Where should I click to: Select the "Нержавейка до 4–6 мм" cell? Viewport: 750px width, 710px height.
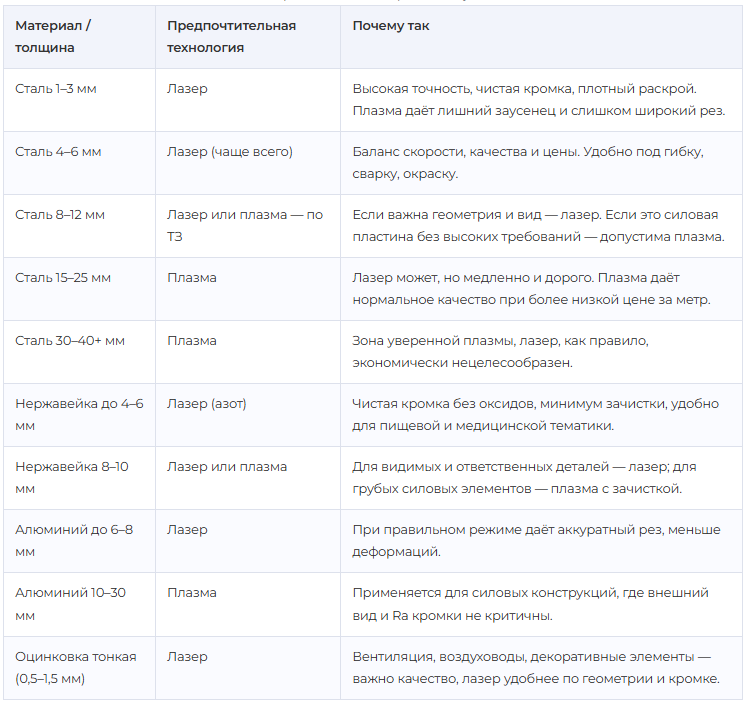[x=79, y=415]
